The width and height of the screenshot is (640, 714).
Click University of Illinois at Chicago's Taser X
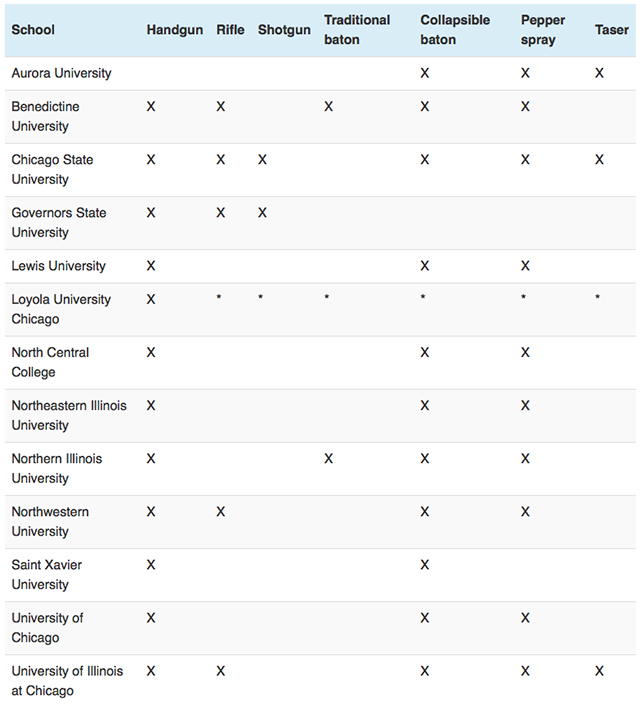tap(599, 671)
